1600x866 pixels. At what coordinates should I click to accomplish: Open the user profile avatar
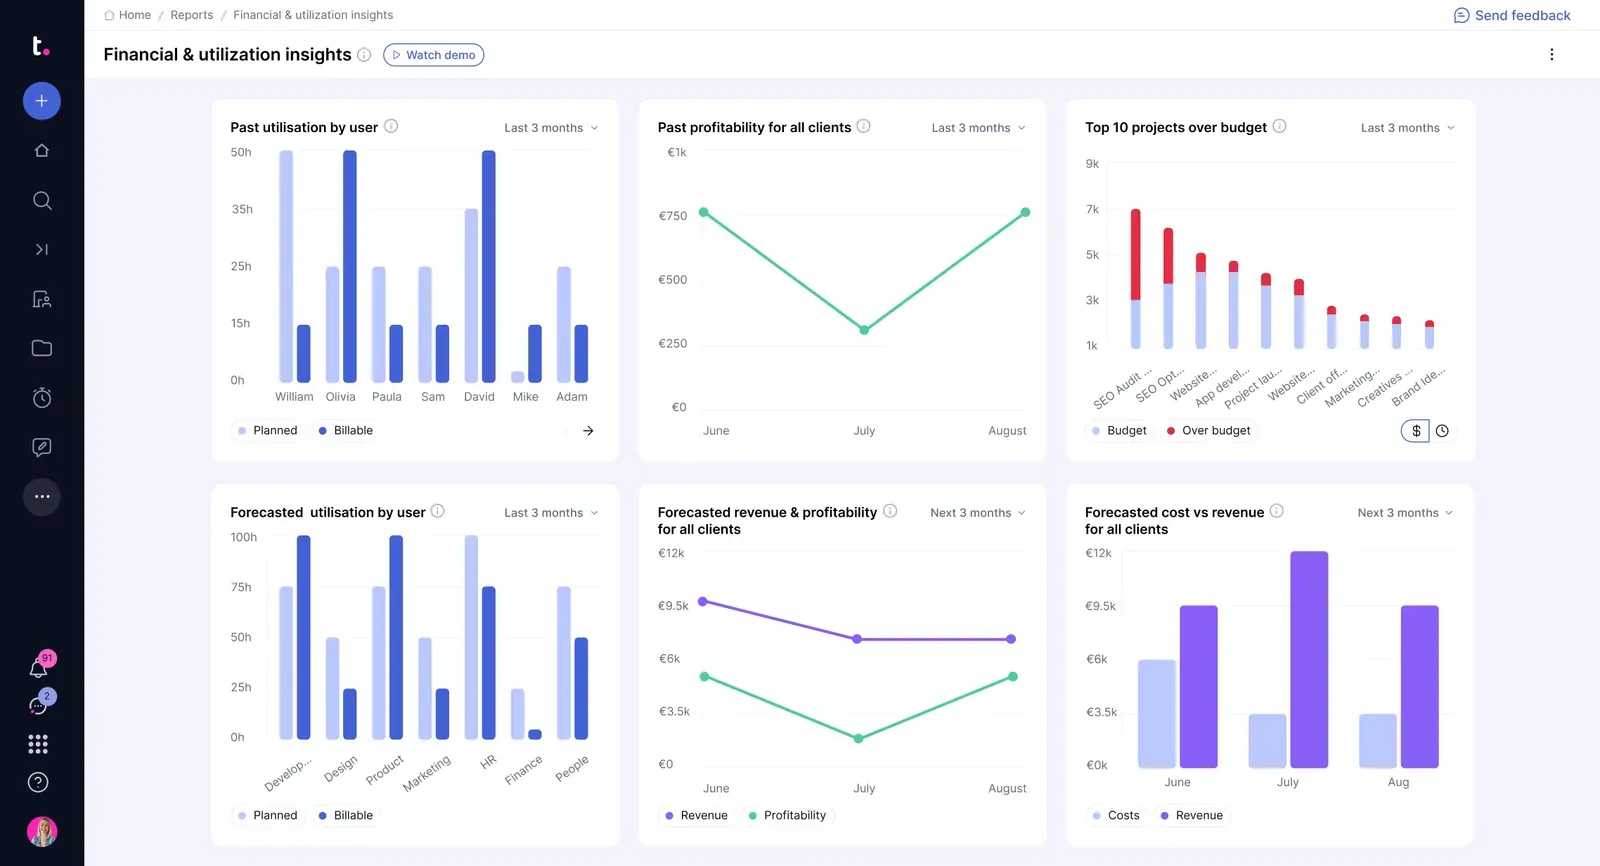[41, 831]
